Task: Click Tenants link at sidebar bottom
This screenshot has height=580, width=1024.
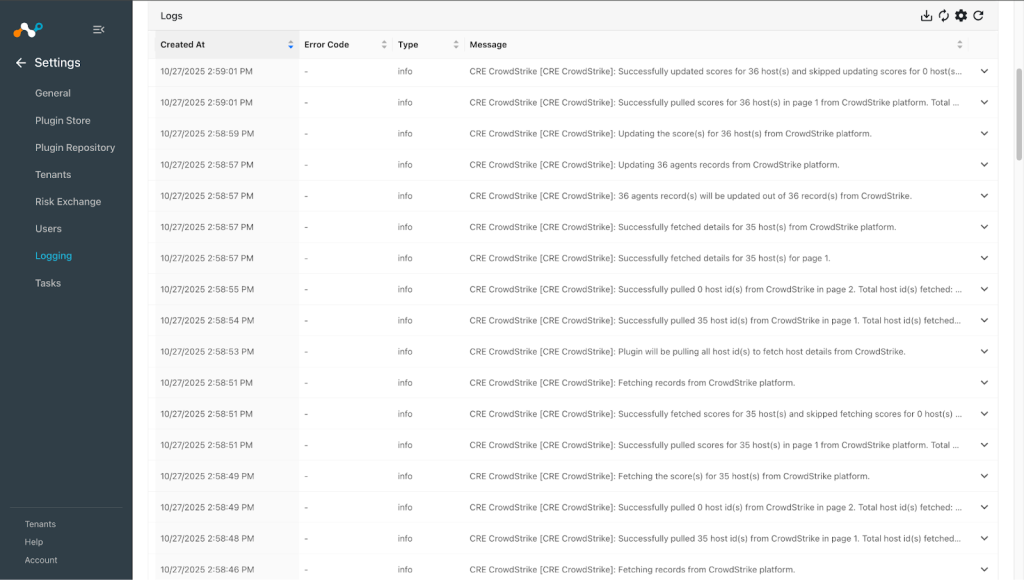Action: pos(40,524)
